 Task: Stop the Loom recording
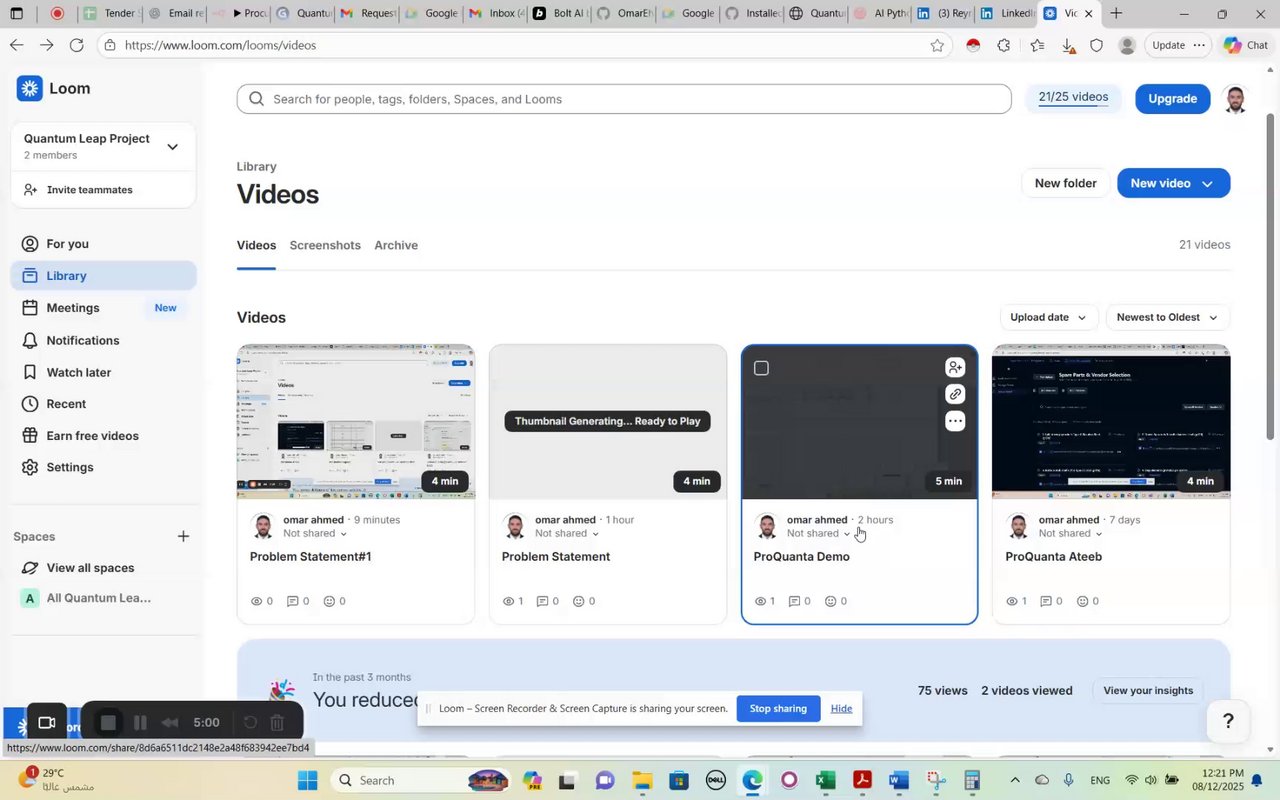coord(109,723)
